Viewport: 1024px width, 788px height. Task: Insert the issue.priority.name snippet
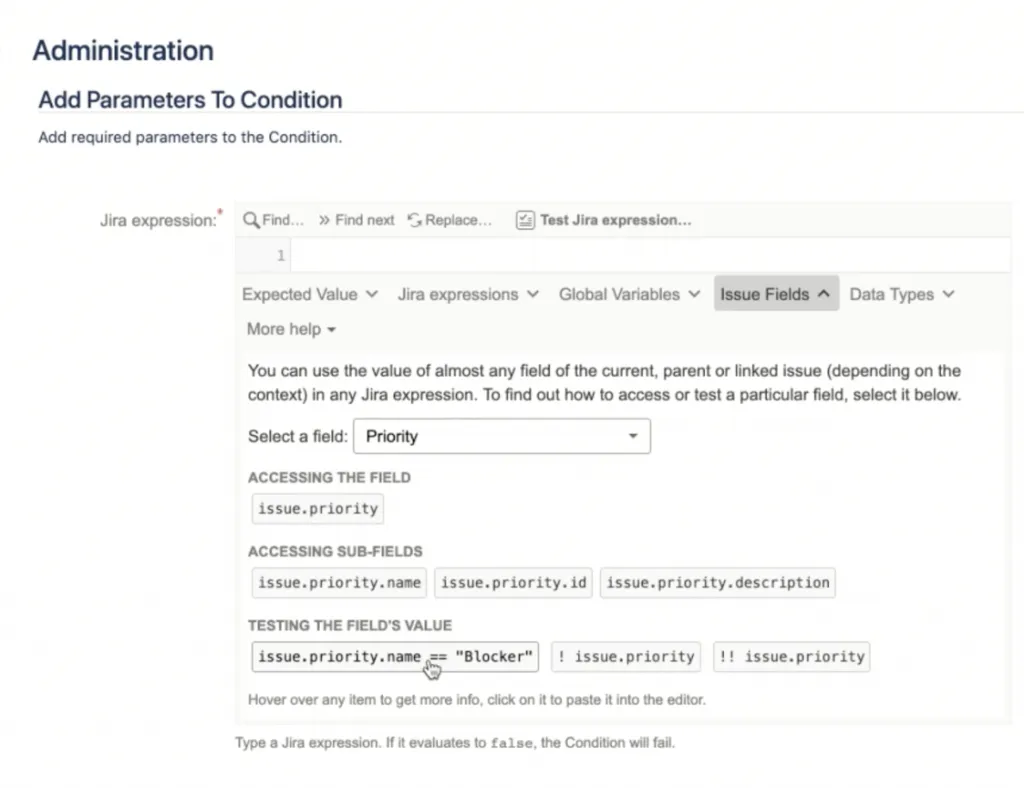point(339,582)
